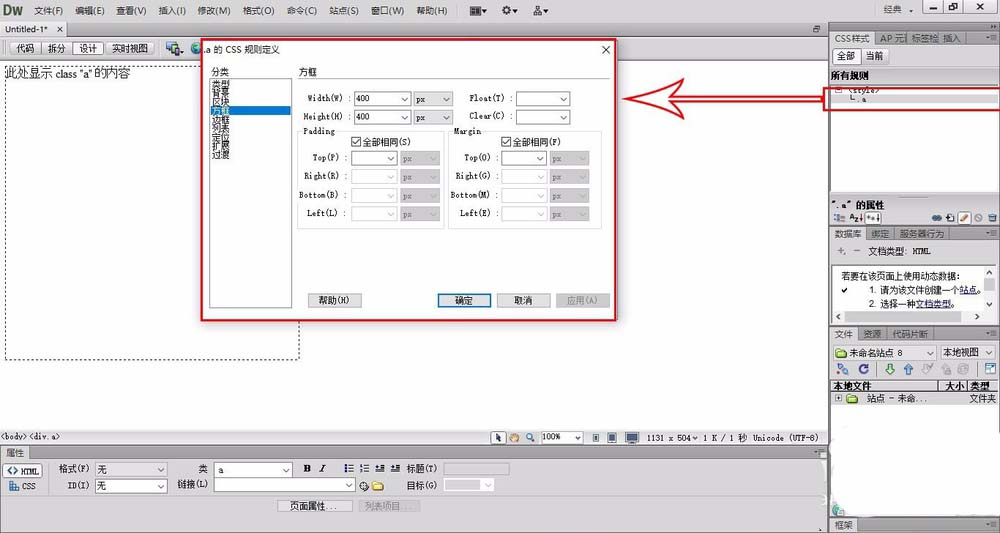Click attach style sheet link icon
1000x533 pixels.
click(x=937, y=218)
